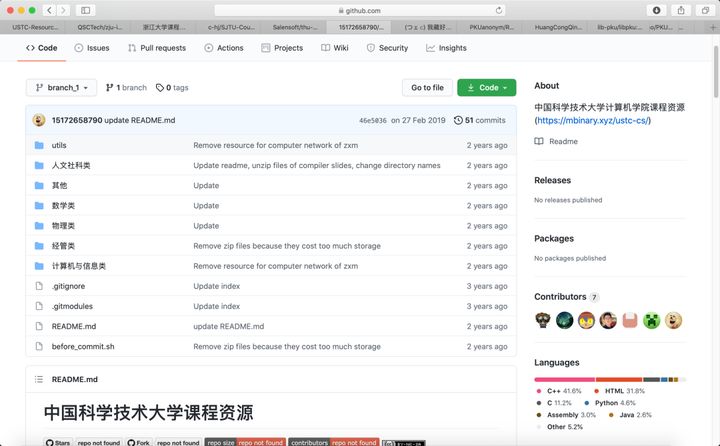Open the 人文社科类 folder icon

coord(39,165)
